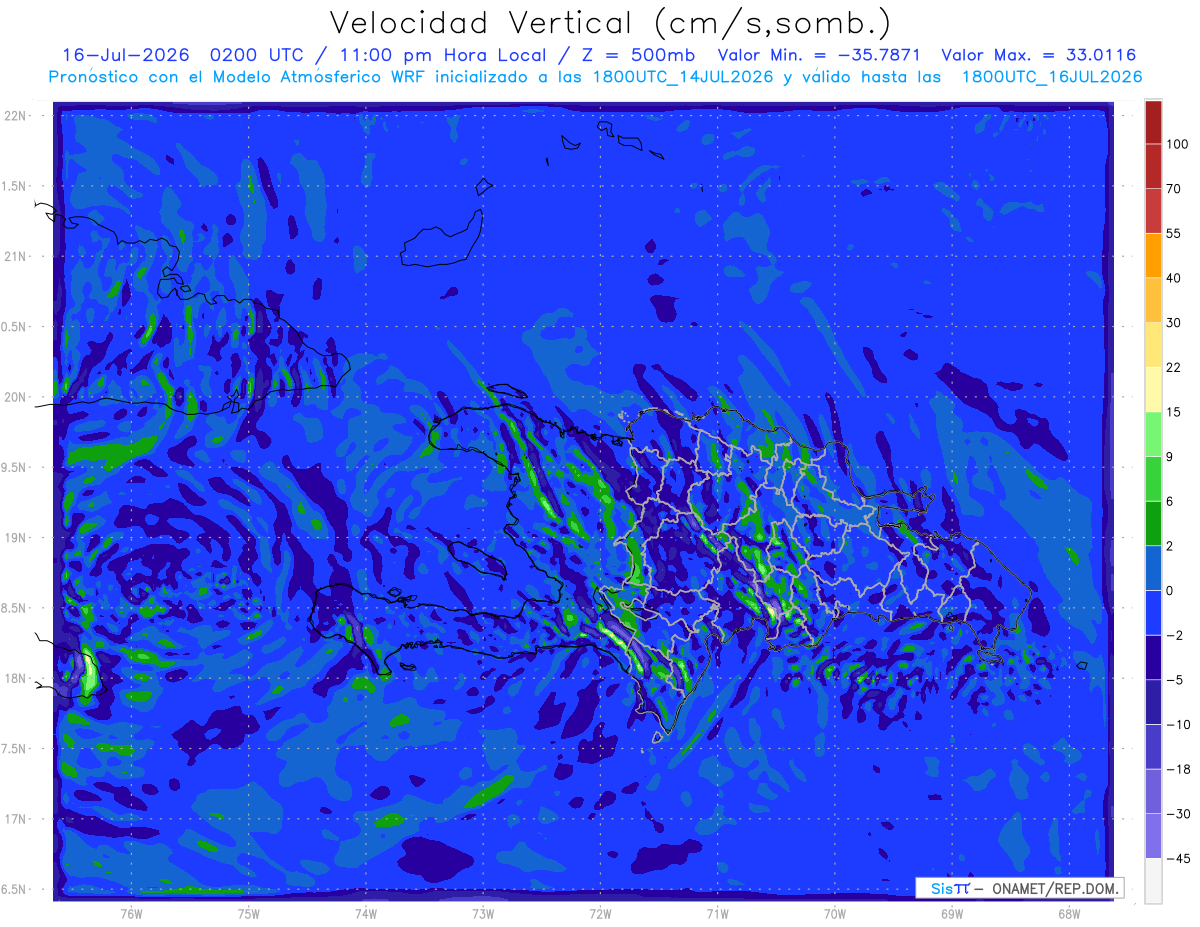Click the "18N" latitude tick label
This screenshot has height=927, width=1200.
click(x=14, y=678)
